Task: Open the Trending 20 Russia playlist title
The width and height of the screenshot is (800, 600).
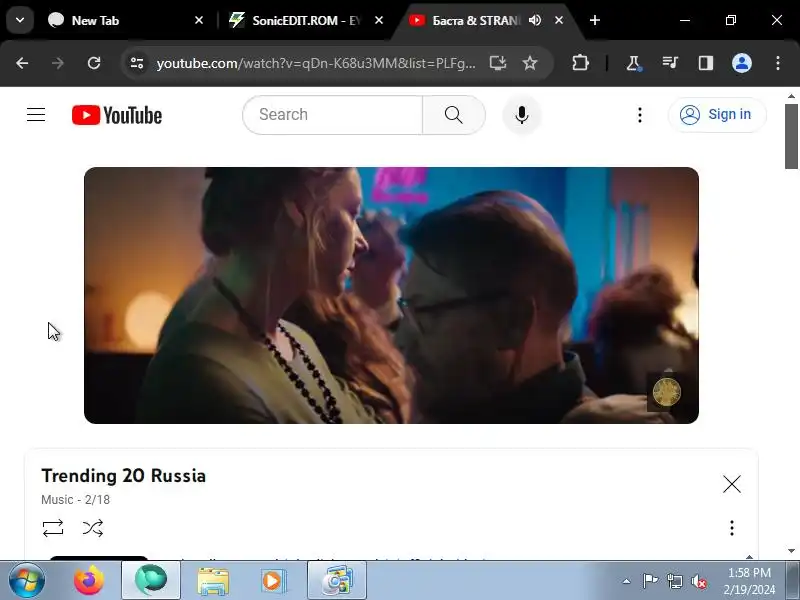Action: 123,476
